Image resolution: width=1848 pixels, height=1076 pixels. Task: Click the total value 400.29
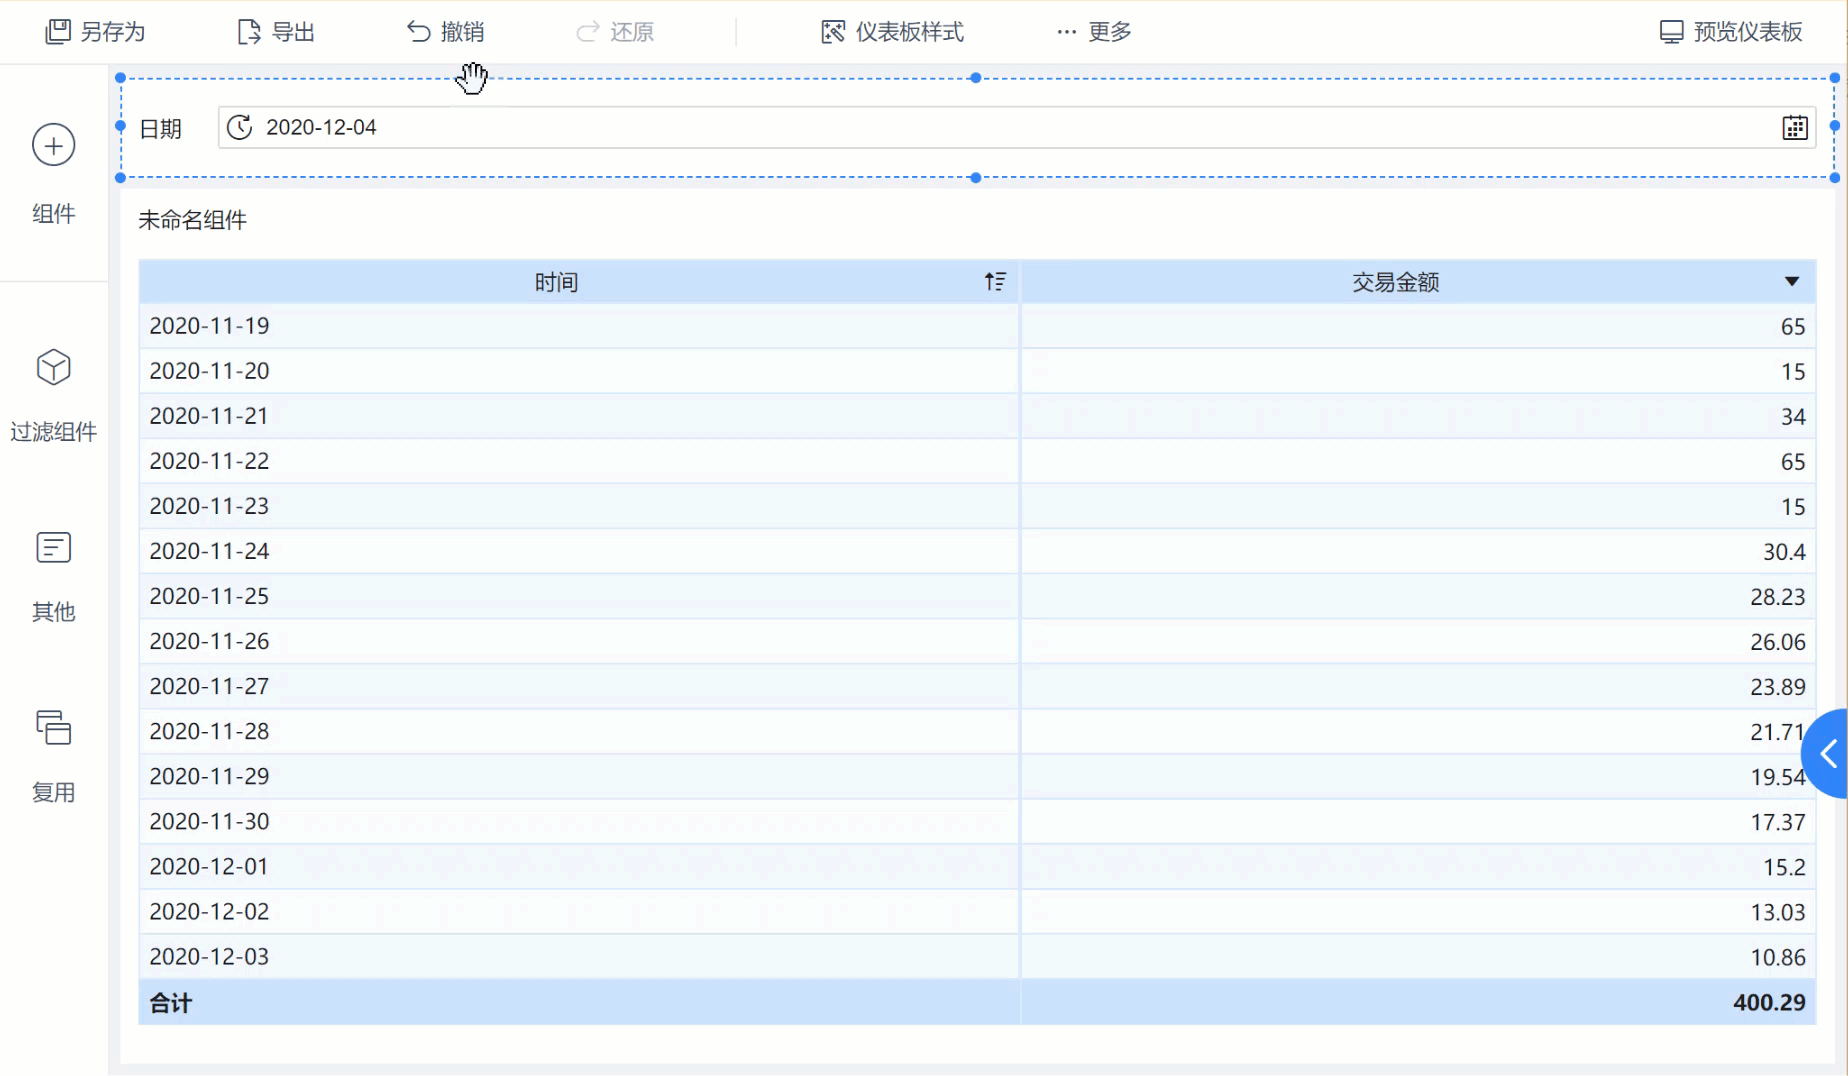pyautogui.click(x=1769, y=1003)
